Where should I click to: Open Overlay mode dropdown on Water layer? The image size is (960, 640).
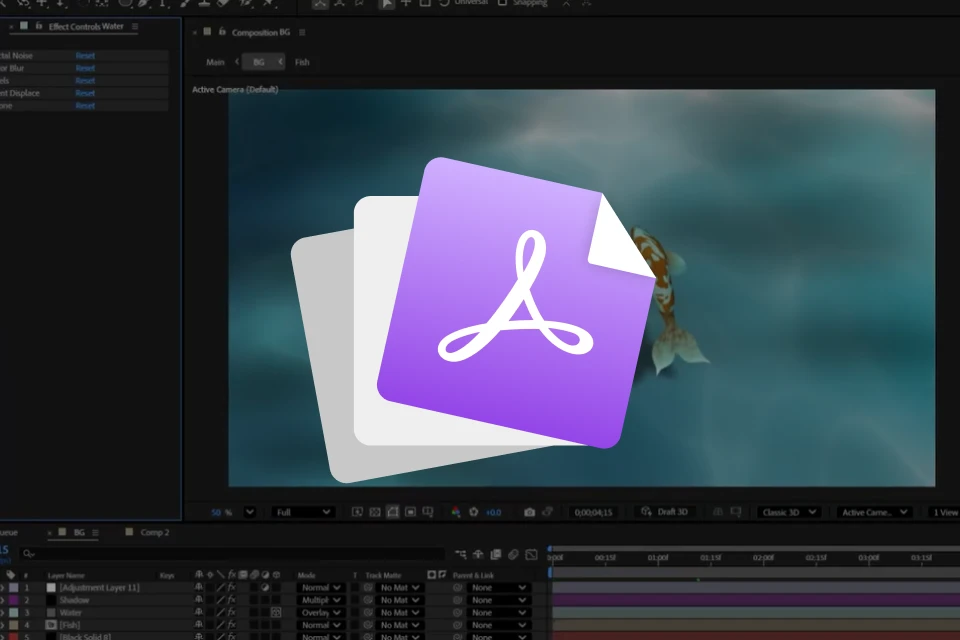click(320, 612)
